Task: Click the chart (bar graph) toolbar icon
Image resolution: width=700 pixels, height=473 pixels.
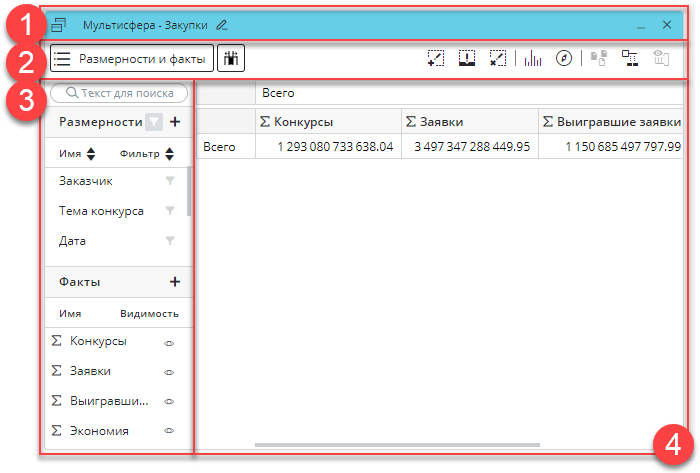Action: pyautogui.click(x=532, y=60)
